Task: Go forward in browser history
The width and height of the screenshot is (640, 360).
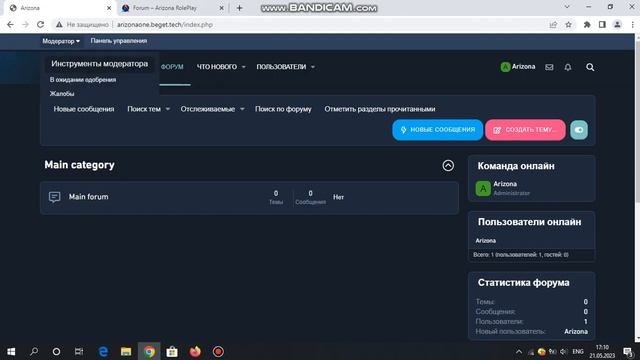Action: [25, 24]
